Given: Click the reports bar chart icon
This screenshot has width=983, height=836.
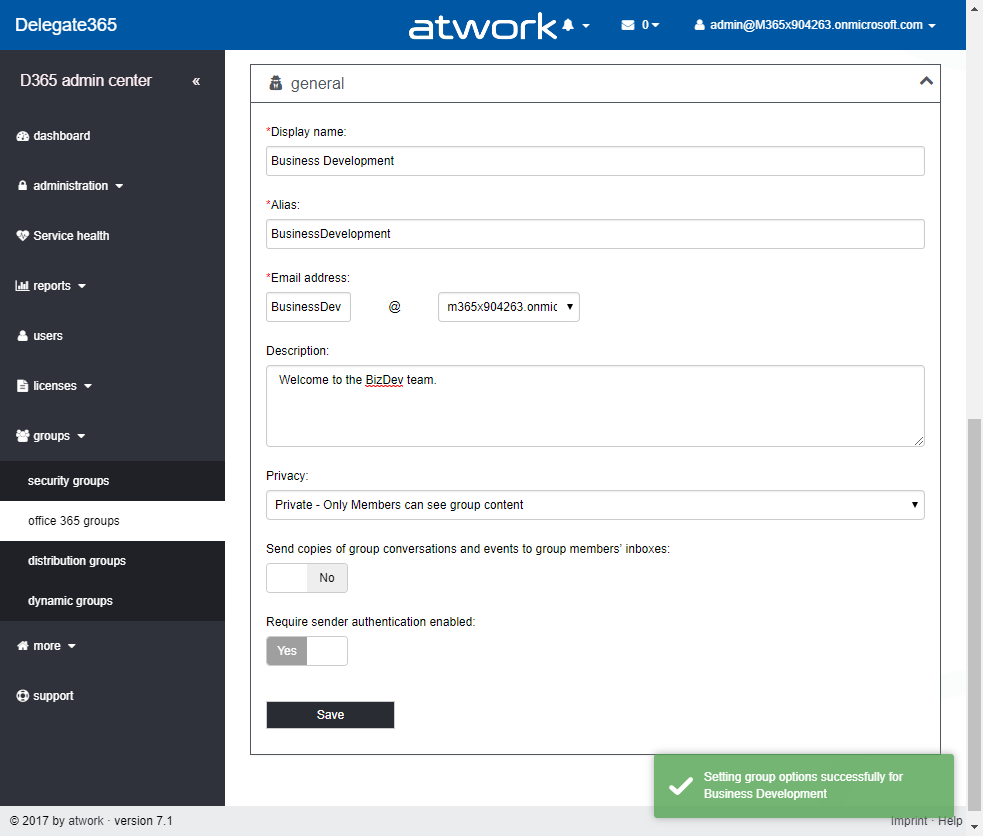Looking at the screenshot, I should click(x=22, y=286).
